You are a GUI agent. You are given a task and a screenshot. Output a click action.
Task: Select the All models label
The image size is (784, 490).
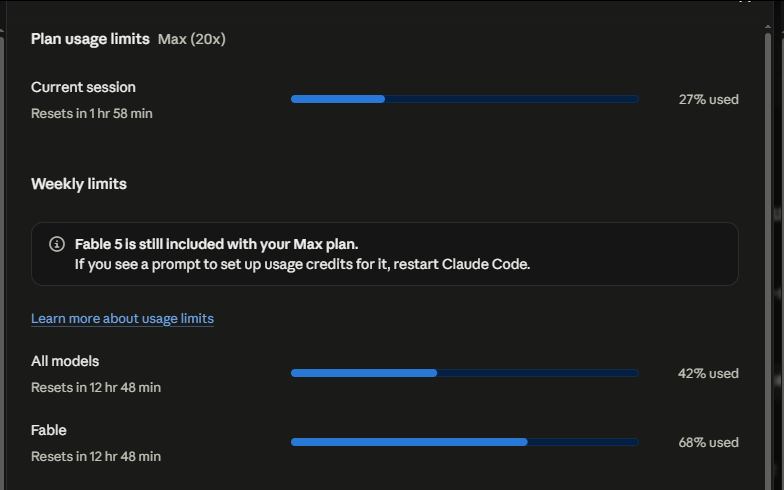coord(65,361)
